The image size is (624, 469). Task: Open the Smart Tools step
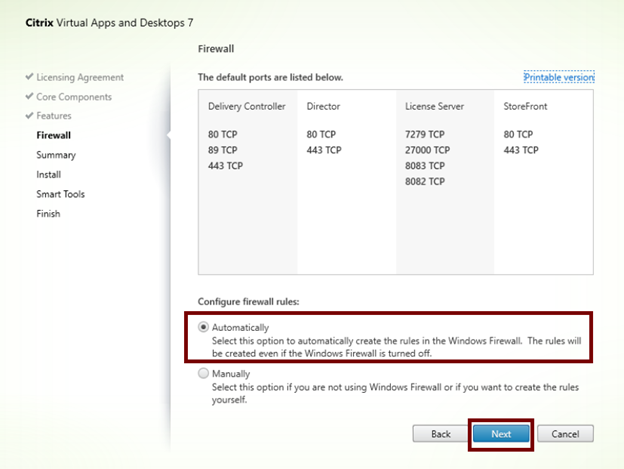60,194
